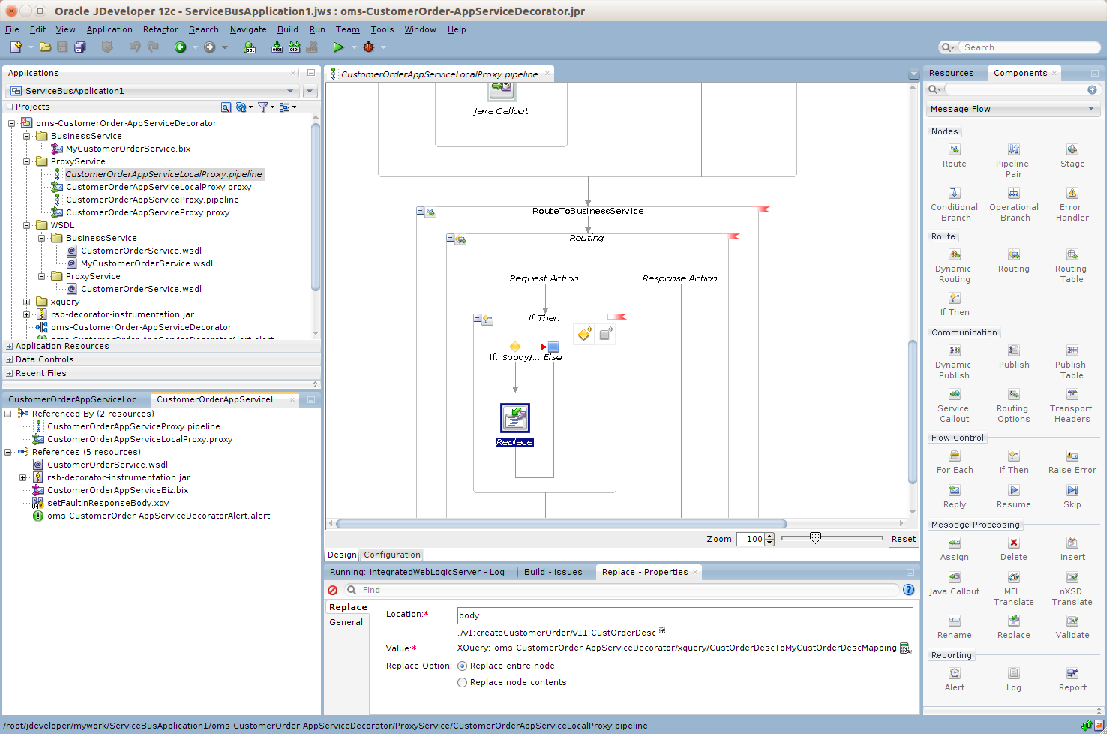This screenshot has width=1107, height=734.
Task: Open the General properties section
Action: click(347, 622)
